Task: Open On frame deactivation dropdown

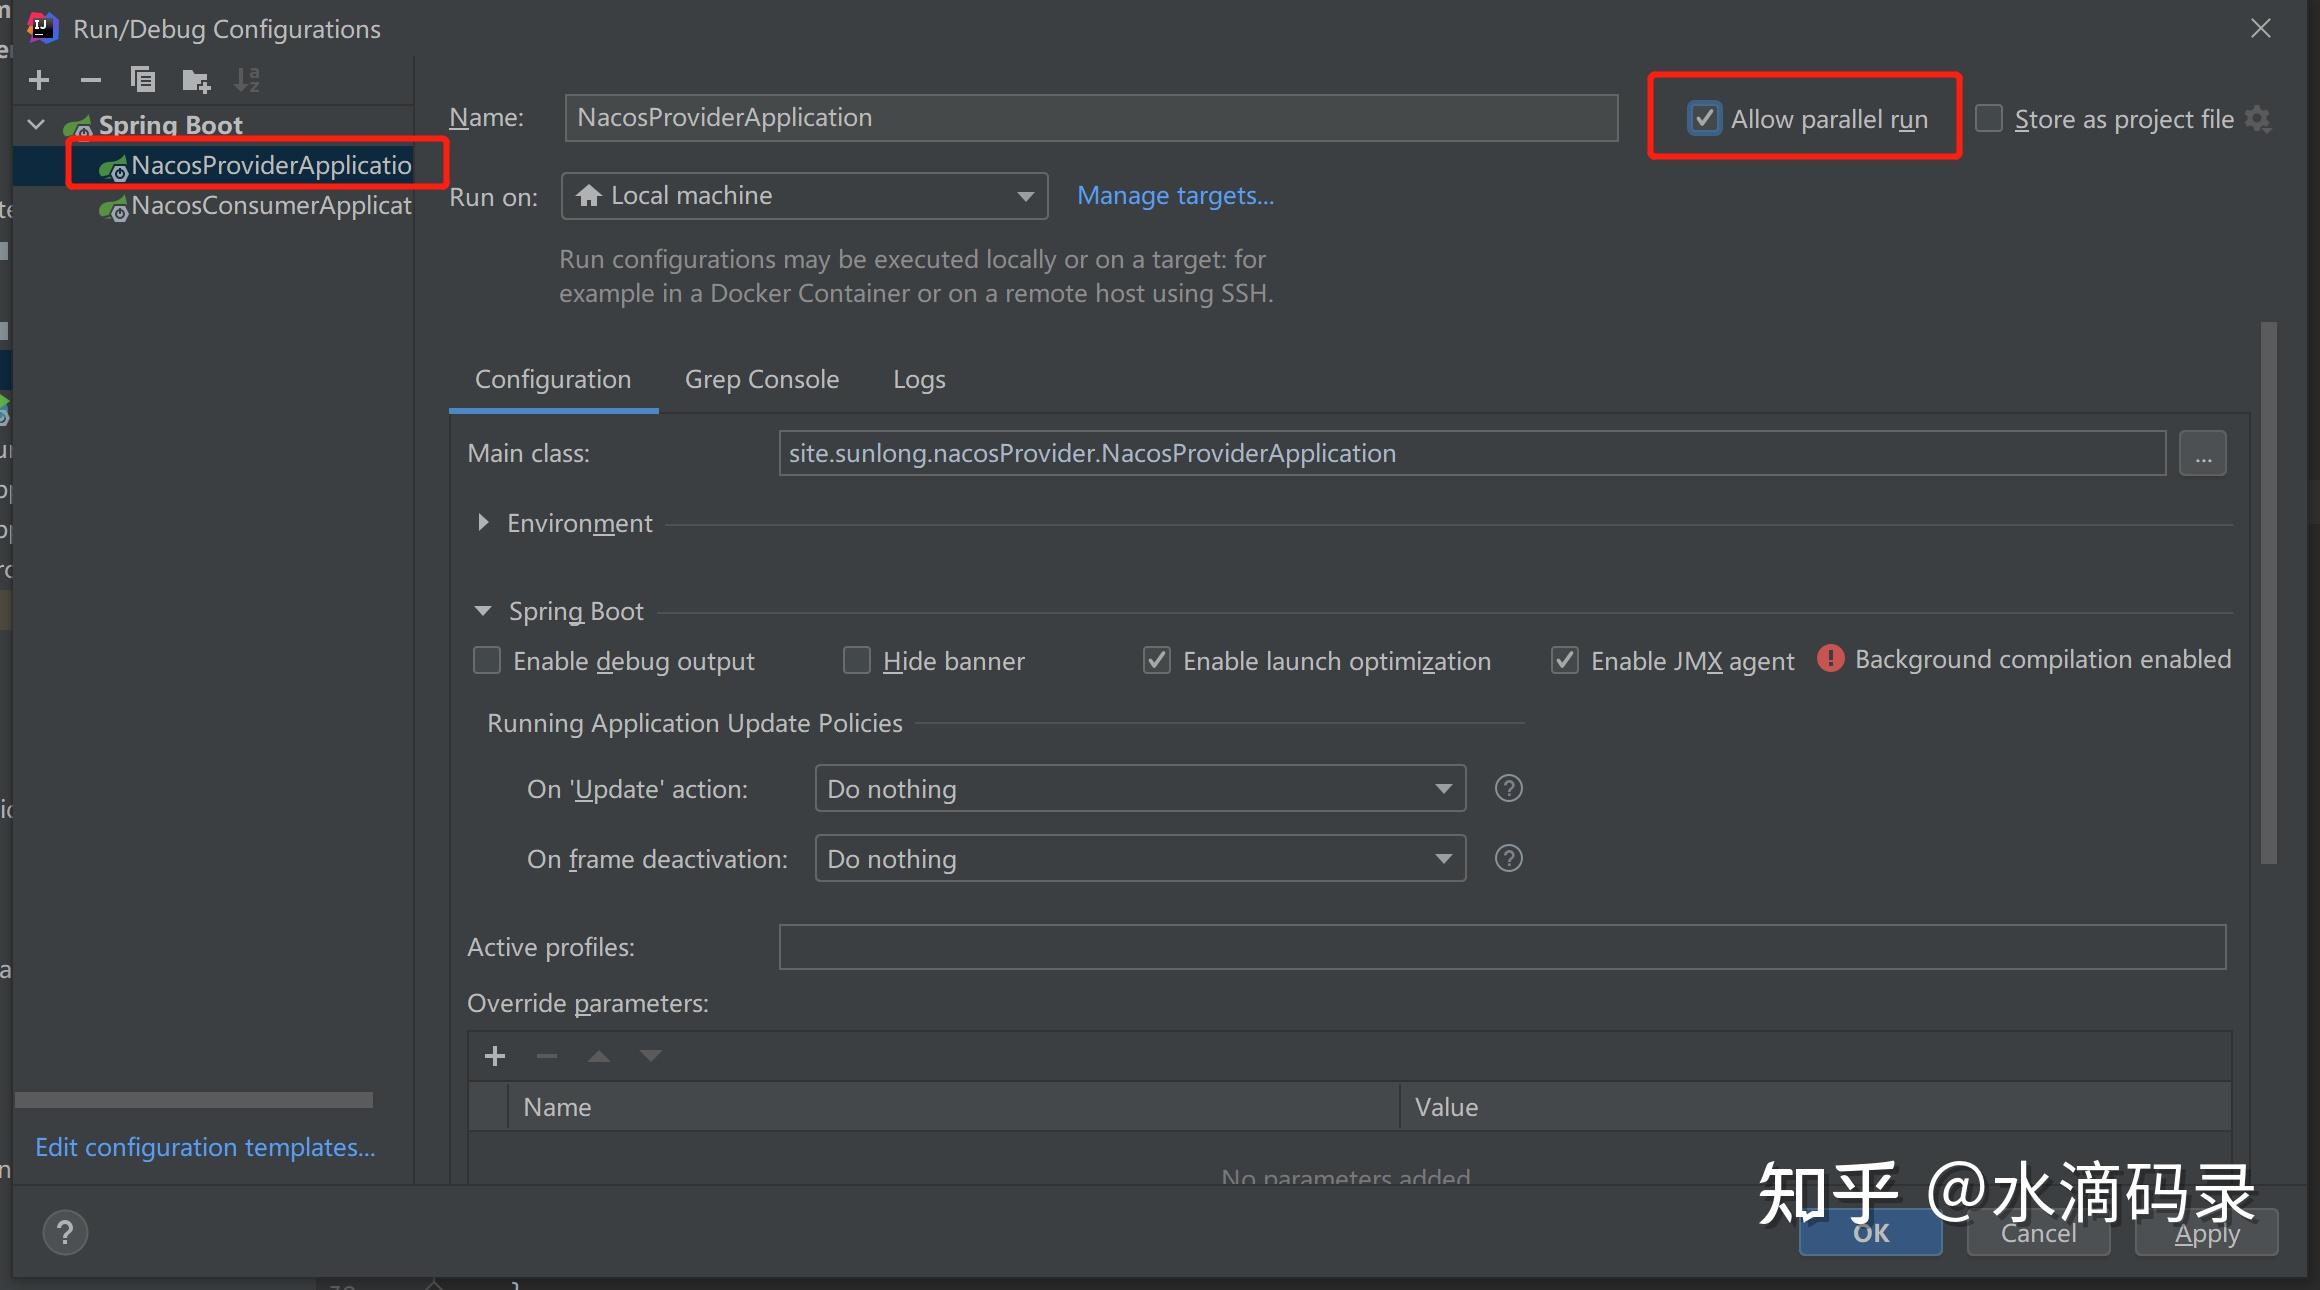Action: coord(1141,859)
